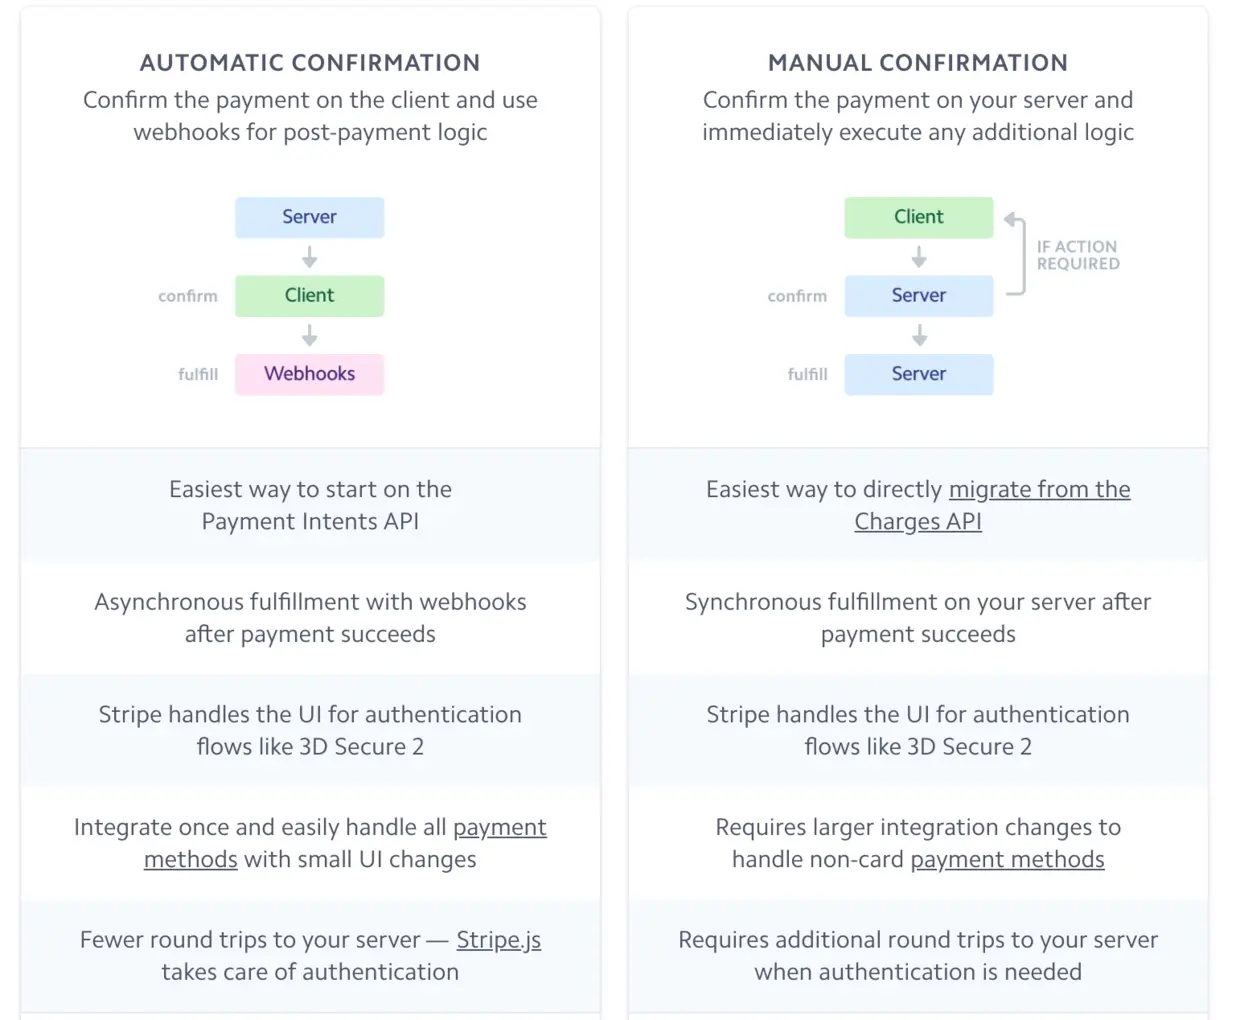Screen dimensions: 1240x1020
Task: Select the green Client box in the Manual Confirmation diagram
Action: 919,217
